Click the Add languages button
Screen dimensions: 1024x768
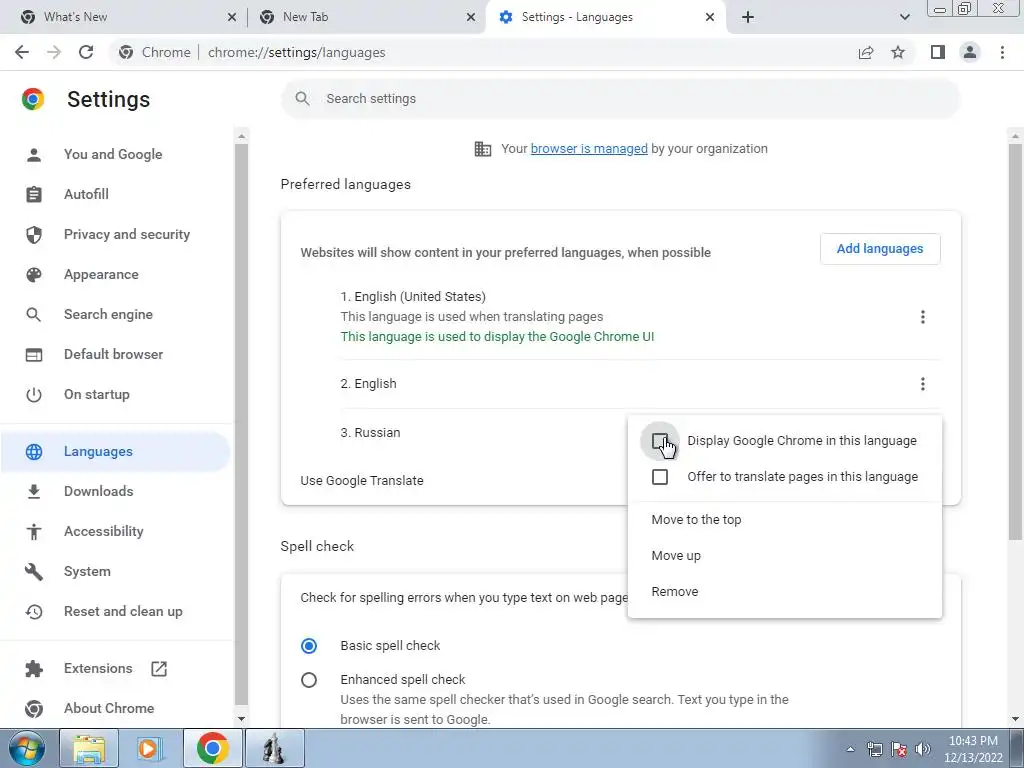(x=880, y=249)
